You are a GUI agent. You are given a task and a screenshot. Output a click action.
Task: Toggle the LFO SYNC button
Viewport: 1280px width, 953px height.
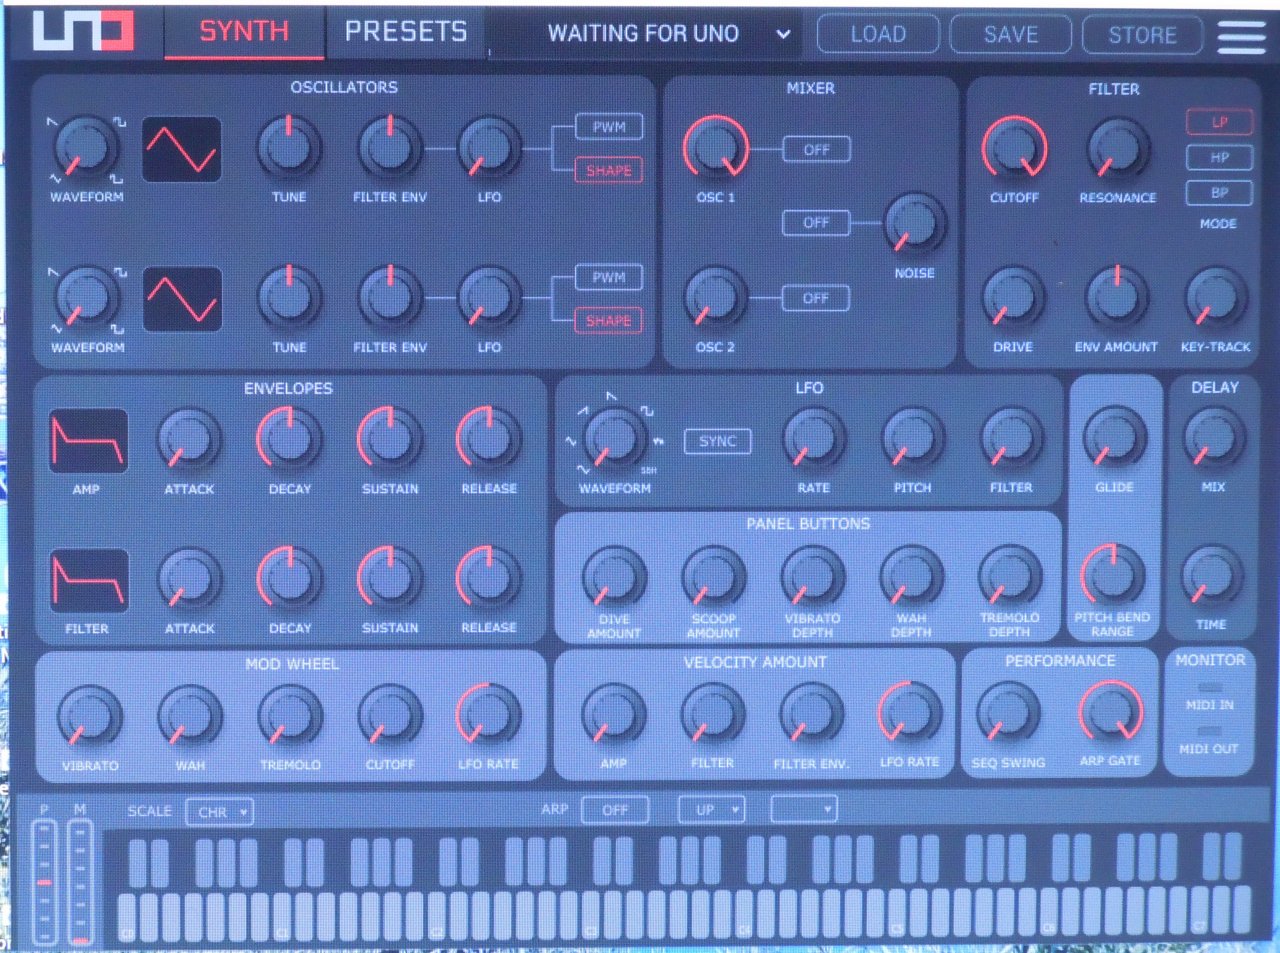[x=718, y=441]
